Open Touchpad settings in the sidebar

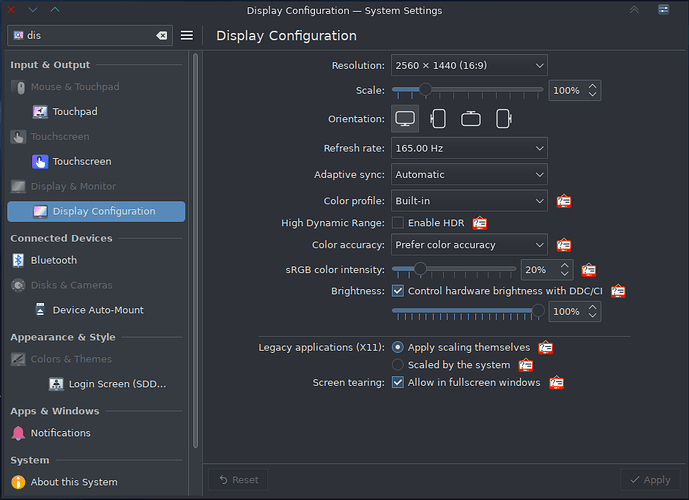[x=75, y=112]
